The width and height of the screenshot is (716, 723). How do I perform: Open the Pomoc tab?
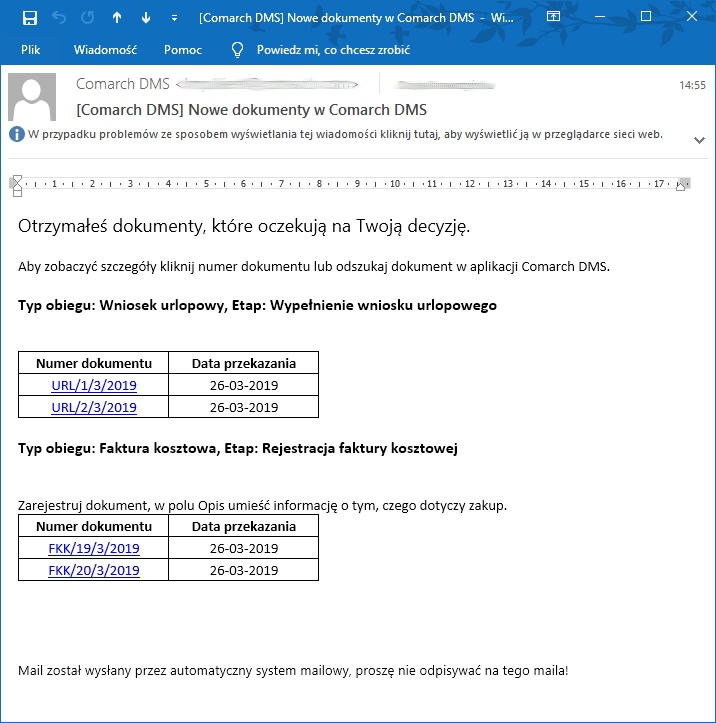pyautogui.click(x=183, y=50)
